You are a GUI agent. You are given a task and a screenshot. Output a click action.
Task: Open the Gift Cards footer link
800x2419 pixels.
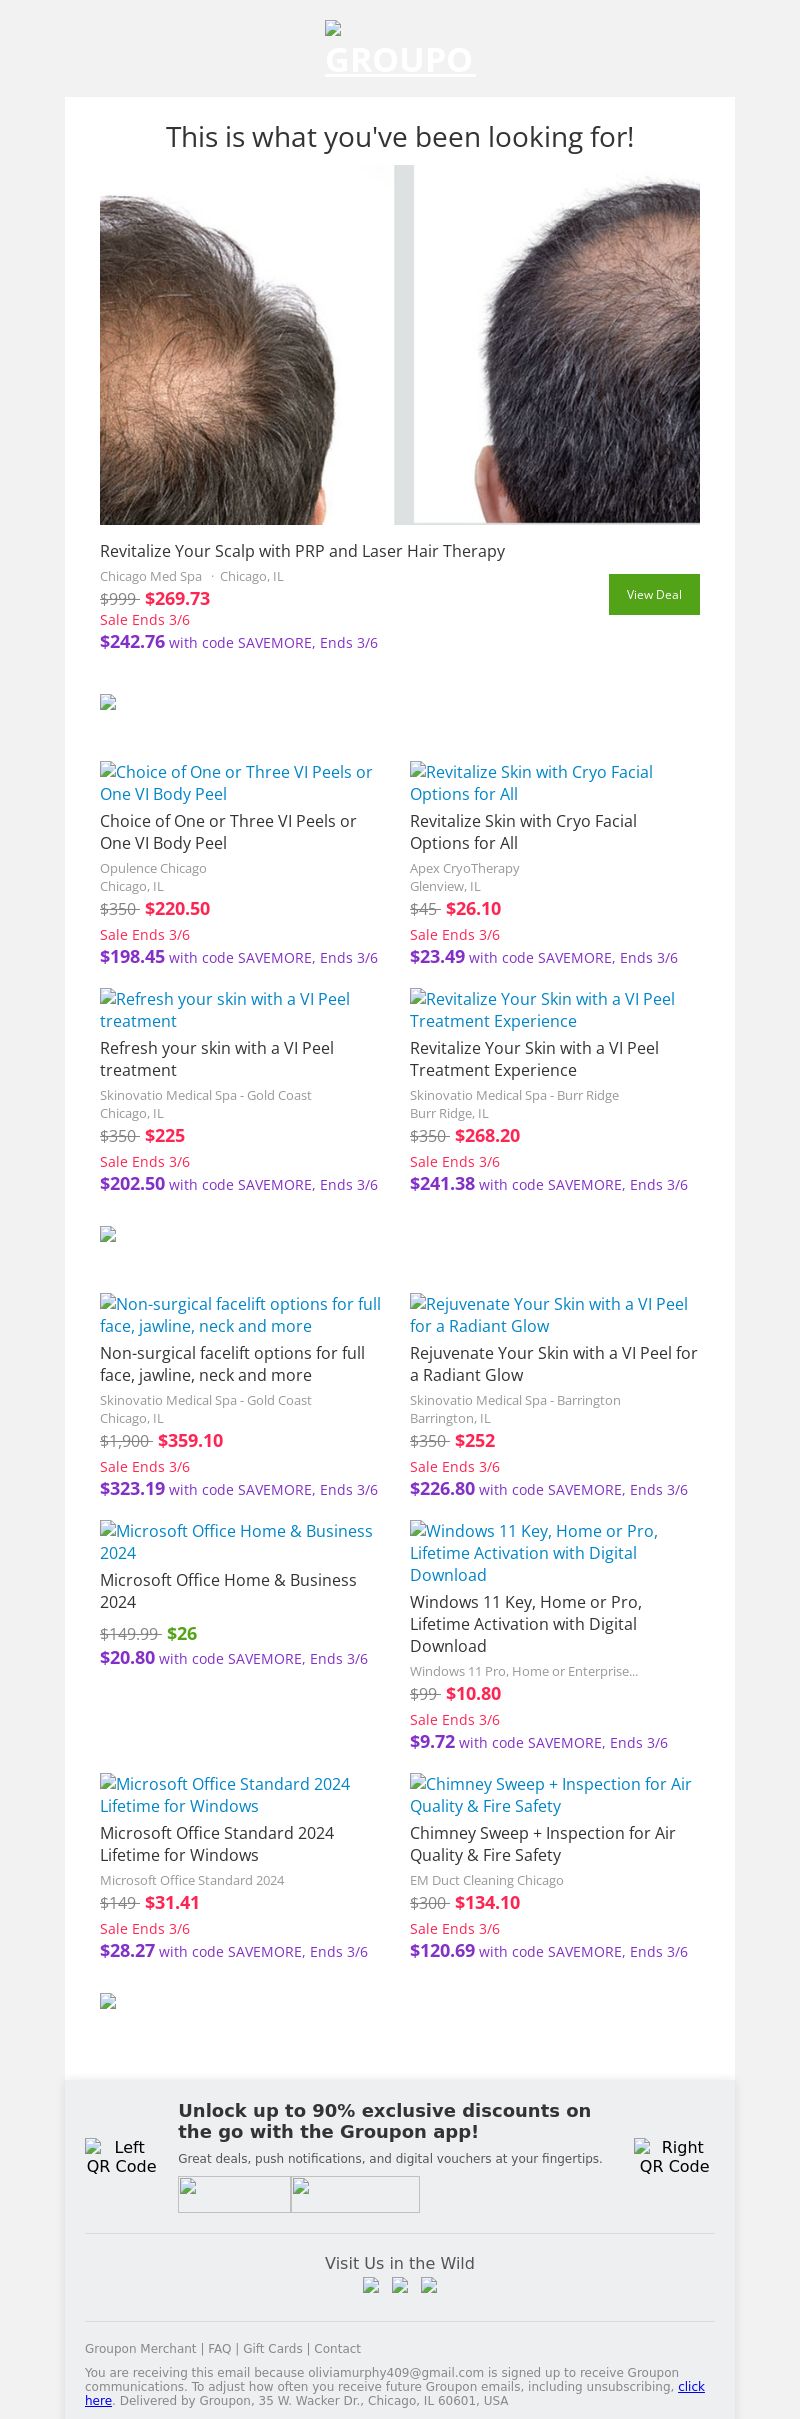272,2349
